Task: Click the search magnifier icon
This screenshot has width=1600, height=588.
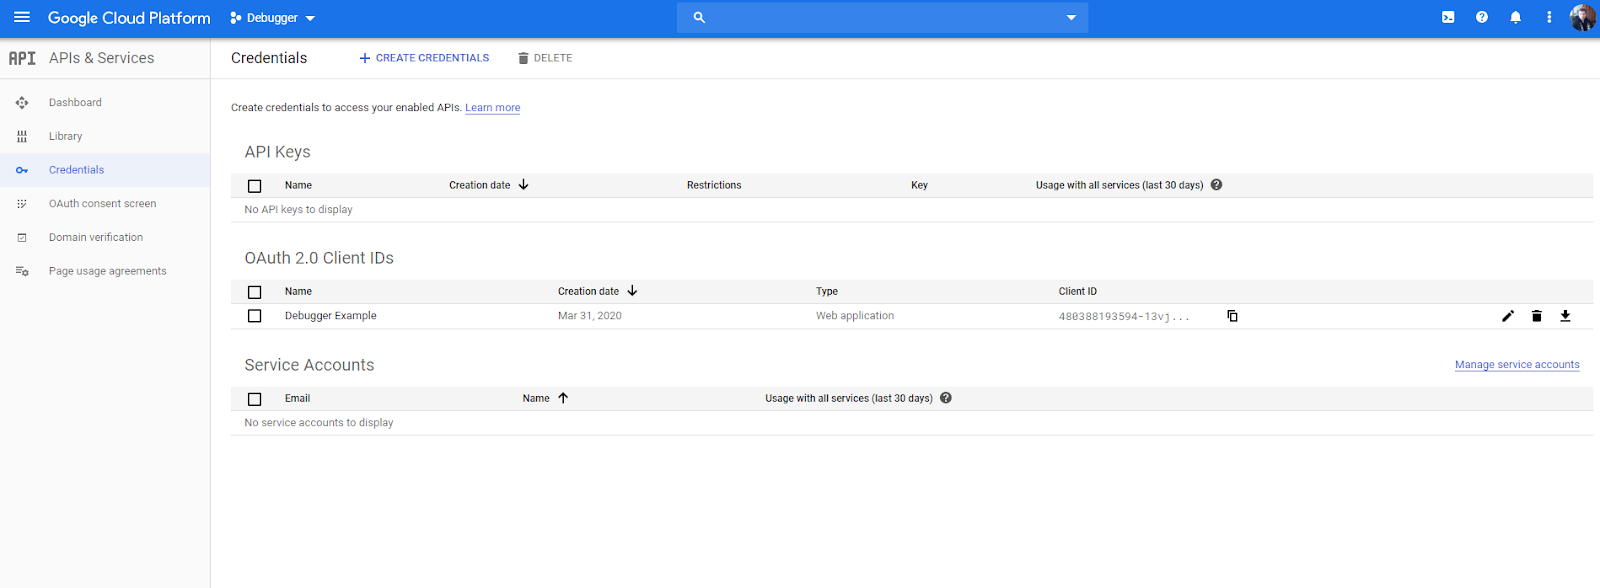Action: click(x=699, y=17)
